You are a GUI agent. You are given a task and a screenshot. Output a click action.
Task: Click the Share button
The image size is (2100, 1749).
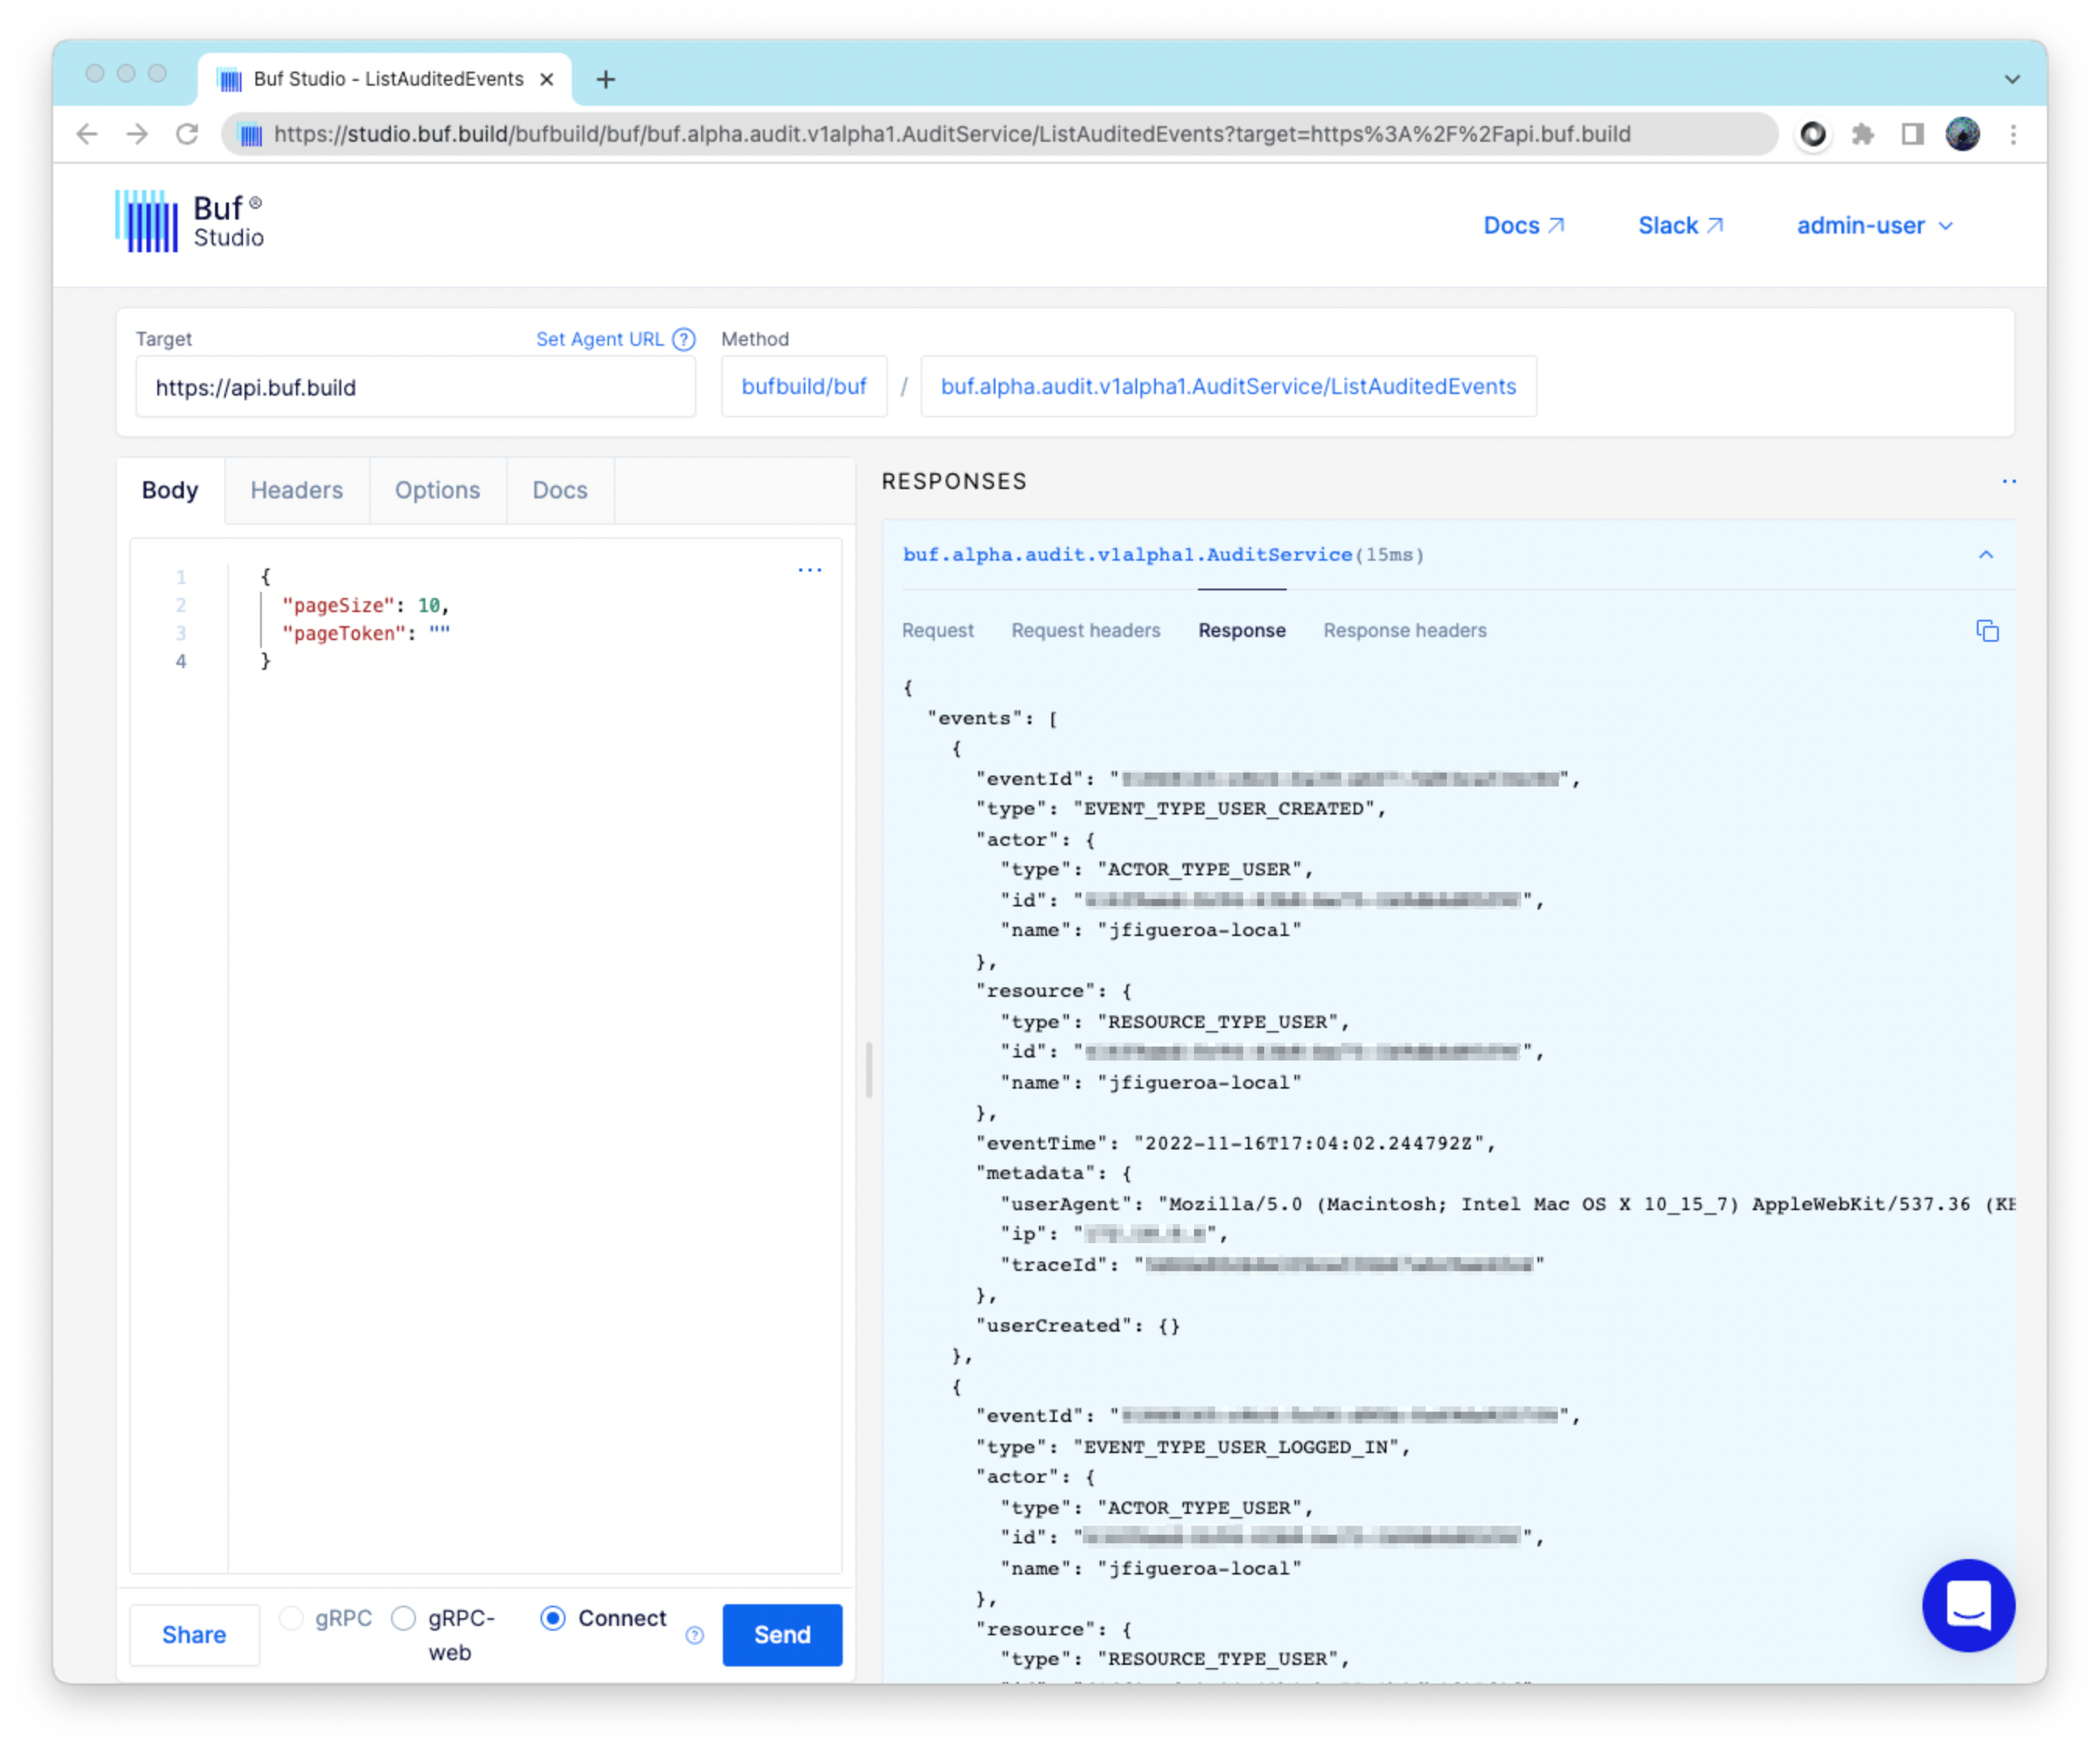[194, 1634]
